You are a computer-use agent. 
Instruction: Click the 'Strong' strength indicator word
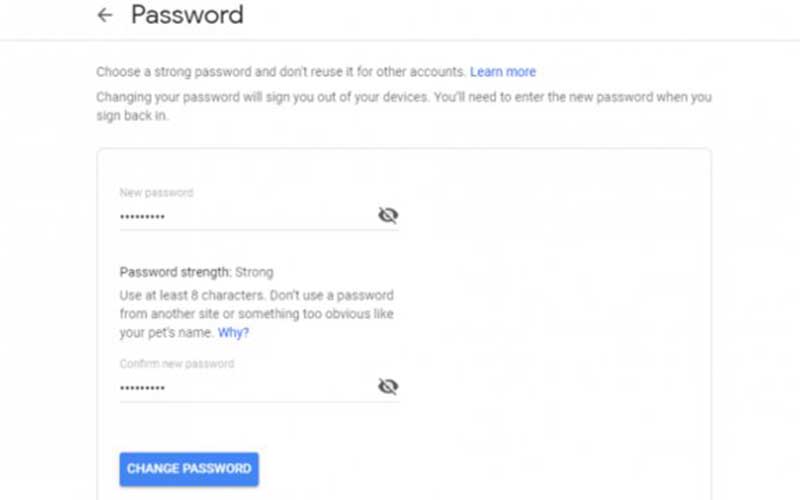(x=254, y=272)
